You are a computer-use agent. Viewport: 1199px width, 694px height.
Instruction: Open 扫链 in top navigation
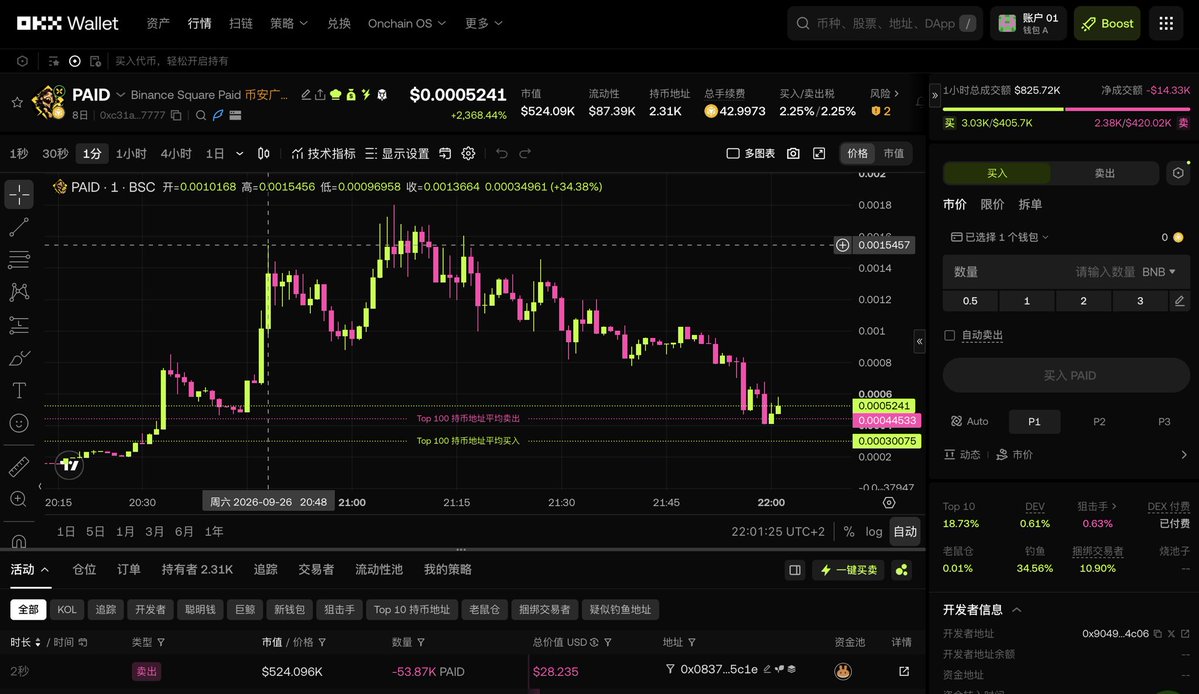241,24
